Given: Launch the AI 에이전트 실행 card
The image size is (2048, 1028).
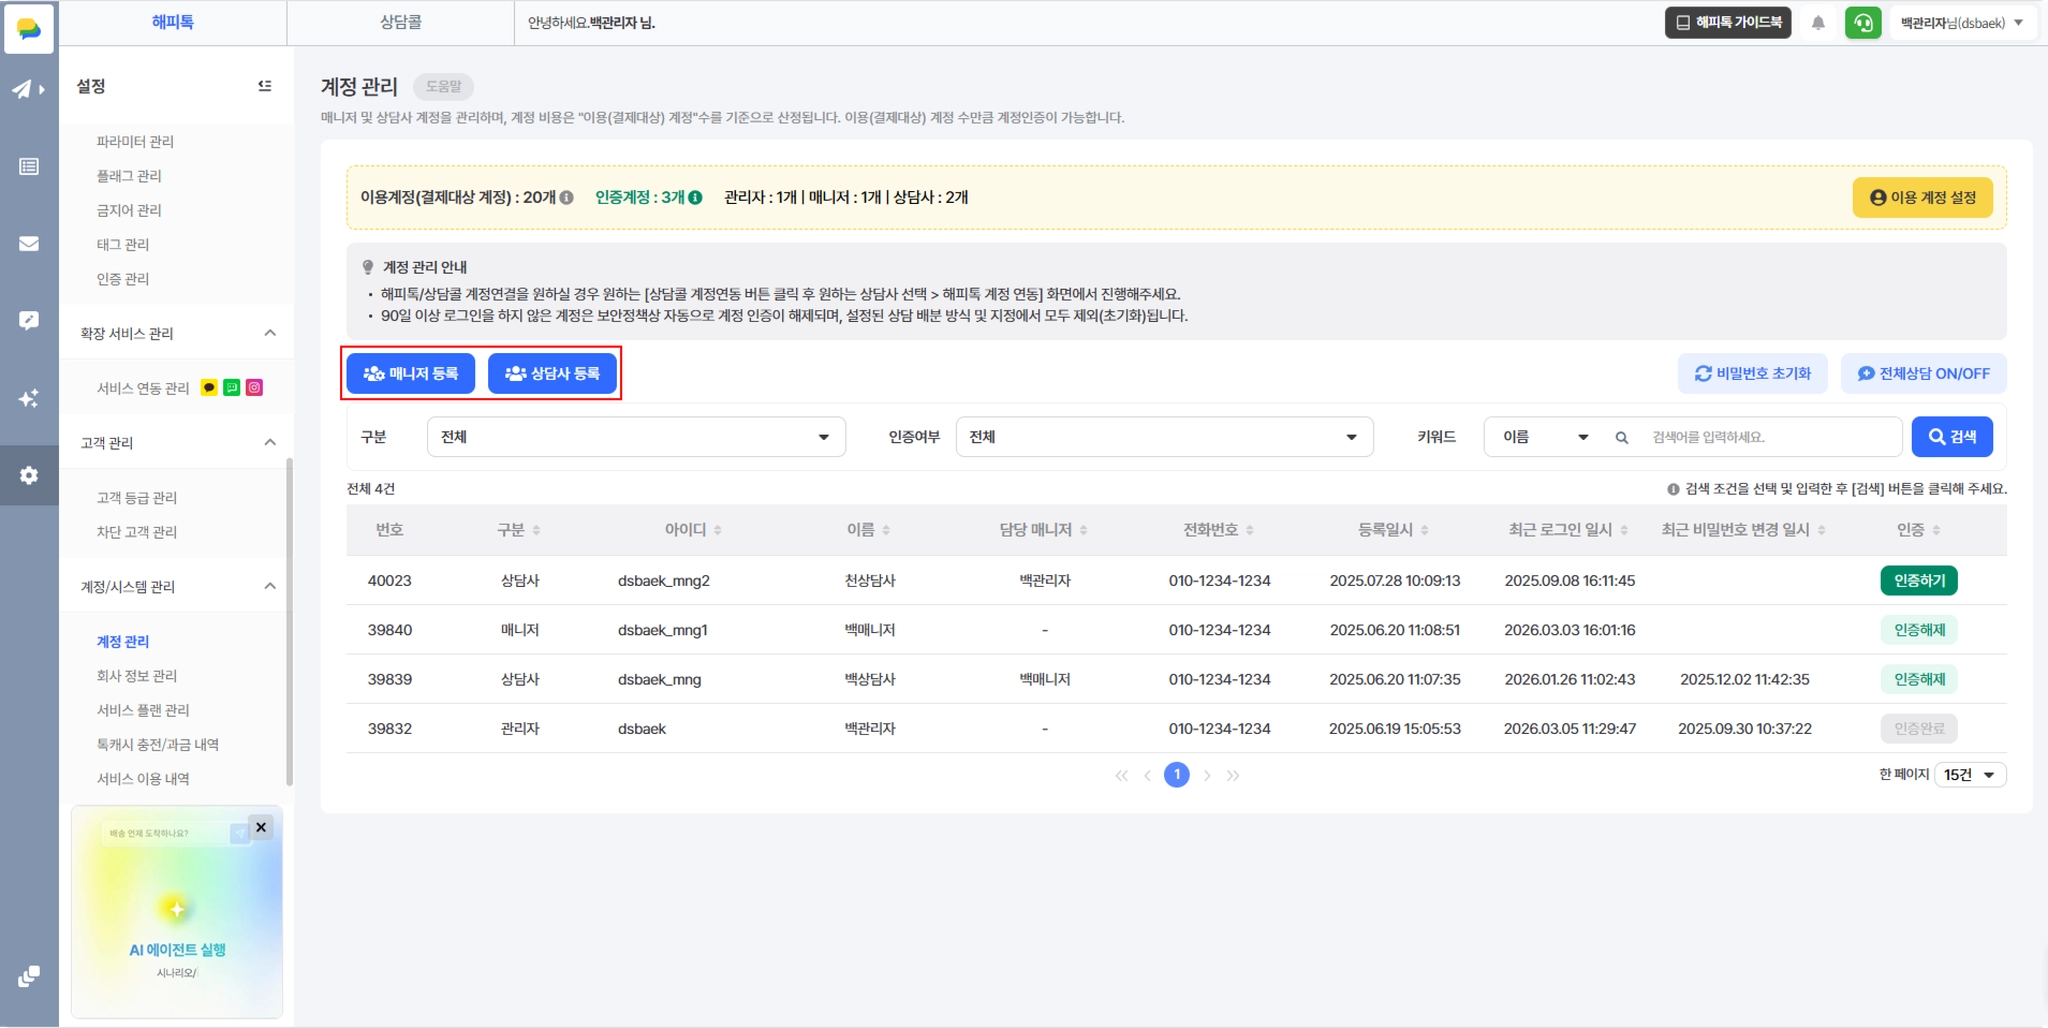Looking at the screenshot, I should point(177,912).
